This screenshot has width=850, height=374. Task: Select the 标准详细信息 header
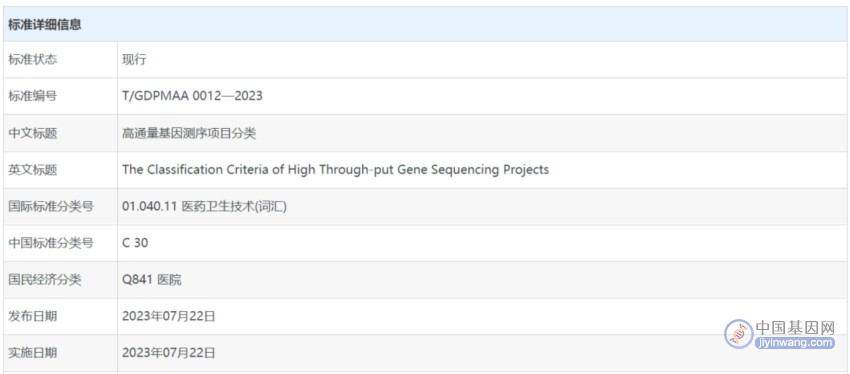pos(44,25)
